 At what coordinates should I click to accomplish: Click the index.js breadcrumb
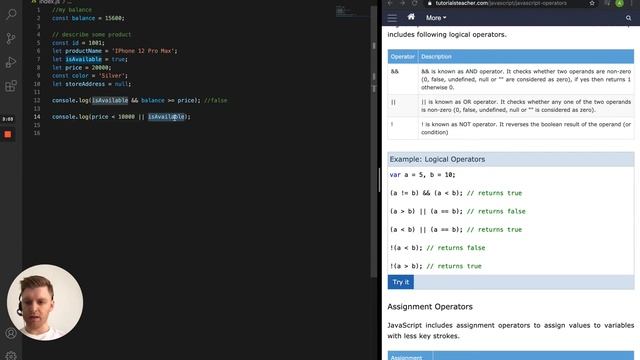tap(49, 2)
